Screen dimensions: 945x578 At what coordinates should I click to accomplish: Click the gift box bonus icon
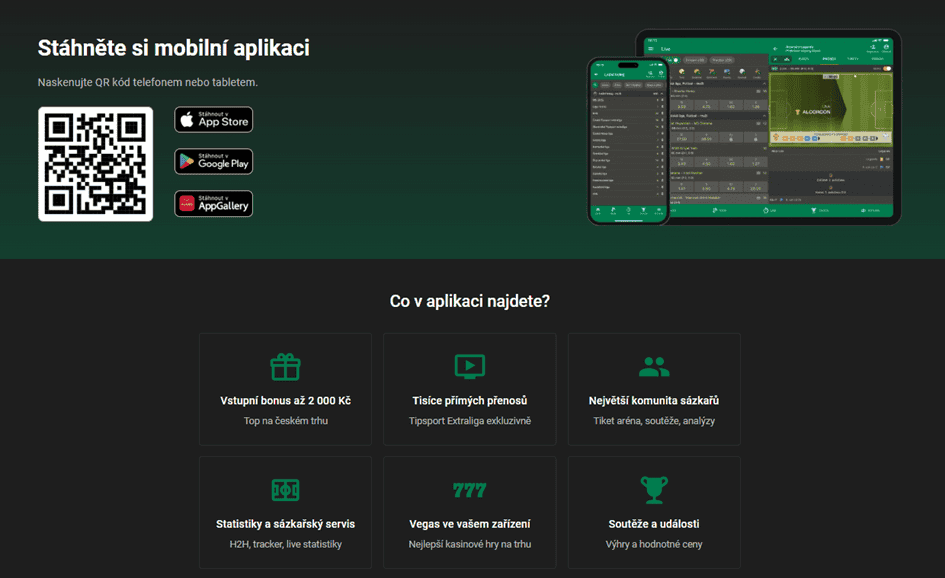pyautogui.click(x=285, y=367)
